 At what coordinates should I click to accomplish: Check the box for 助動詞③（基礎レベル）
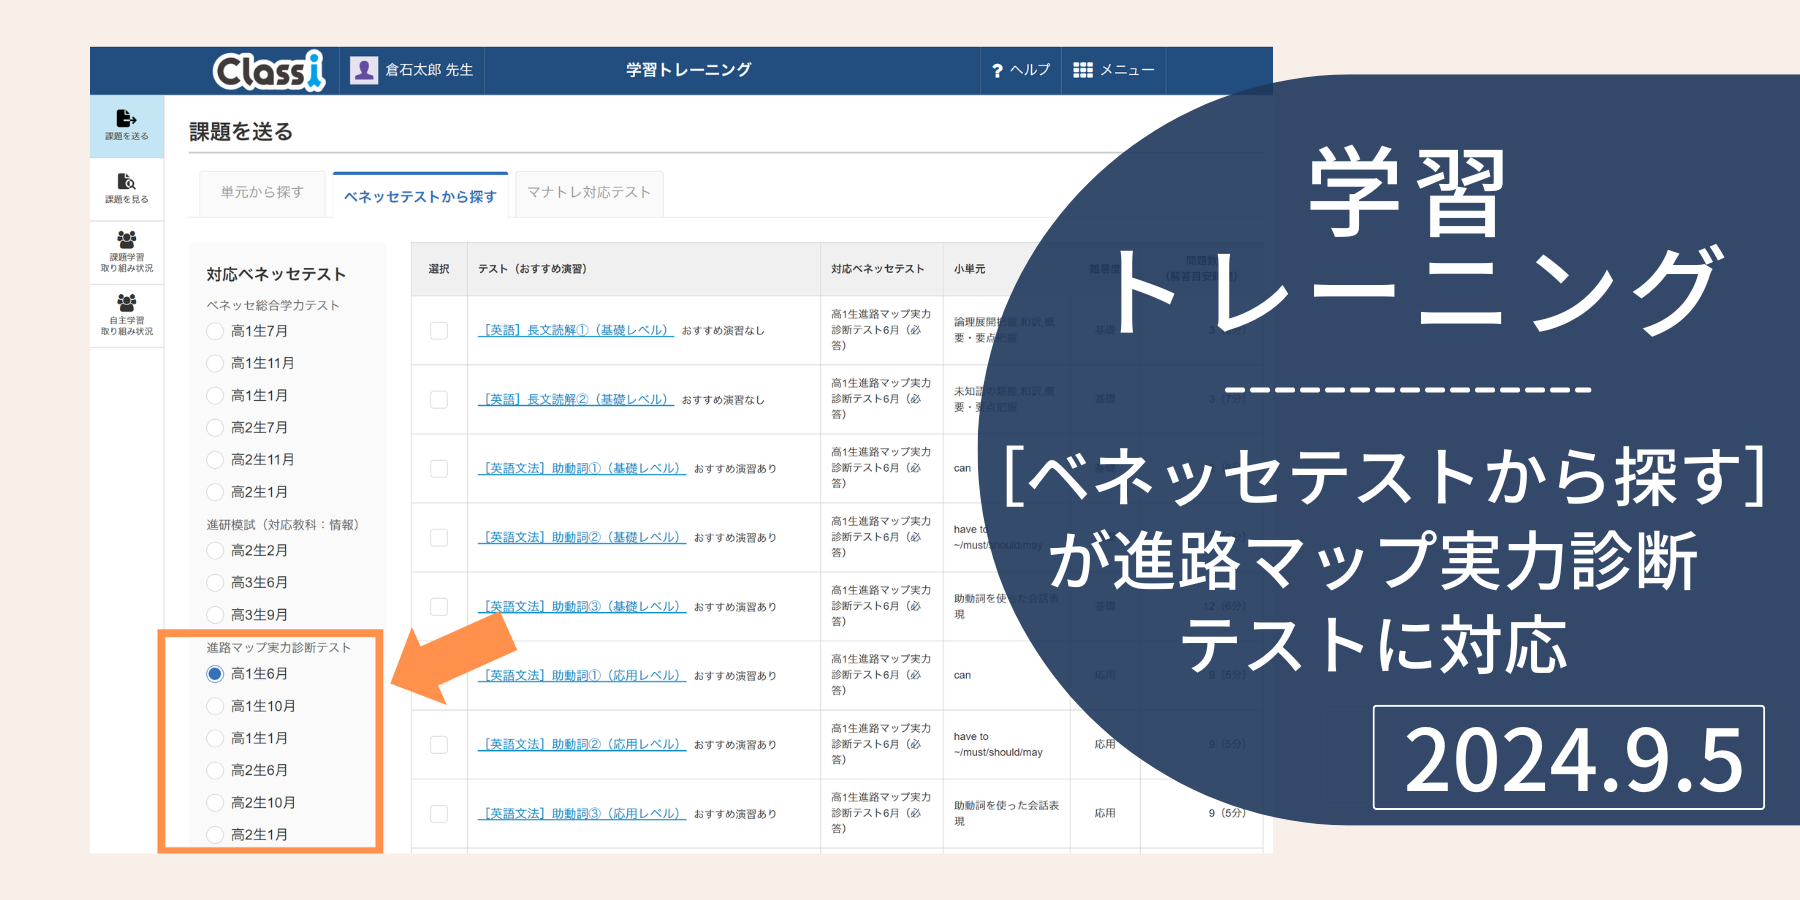439,606
